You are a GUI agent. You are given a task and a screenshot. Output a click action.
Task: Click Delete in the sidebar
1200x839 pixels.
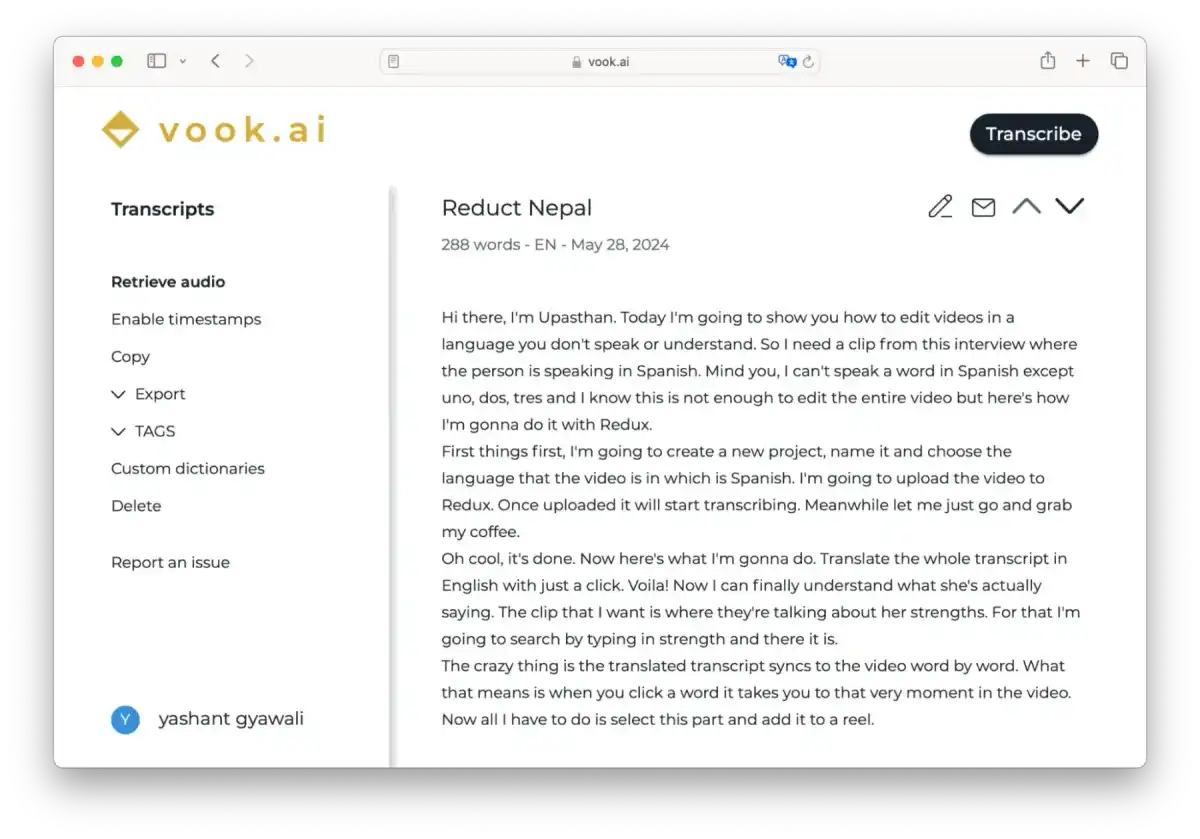point(136,506)
